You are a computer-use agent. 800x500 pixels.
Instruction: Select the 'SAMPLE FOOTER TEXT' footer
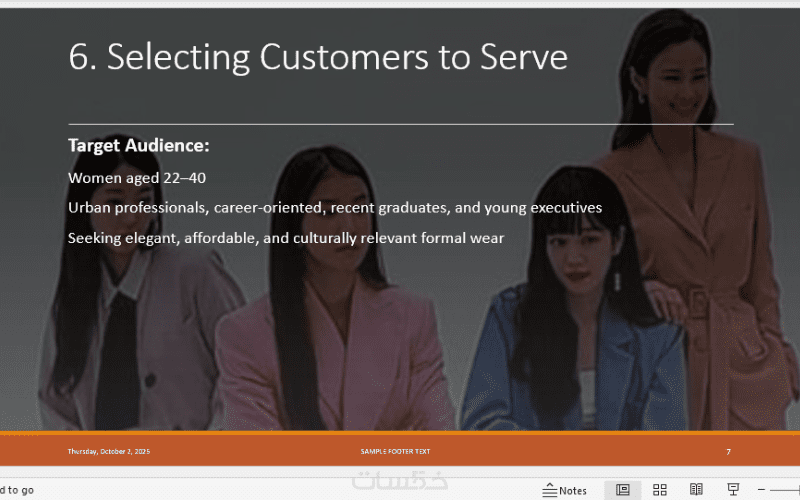point(395,452)
